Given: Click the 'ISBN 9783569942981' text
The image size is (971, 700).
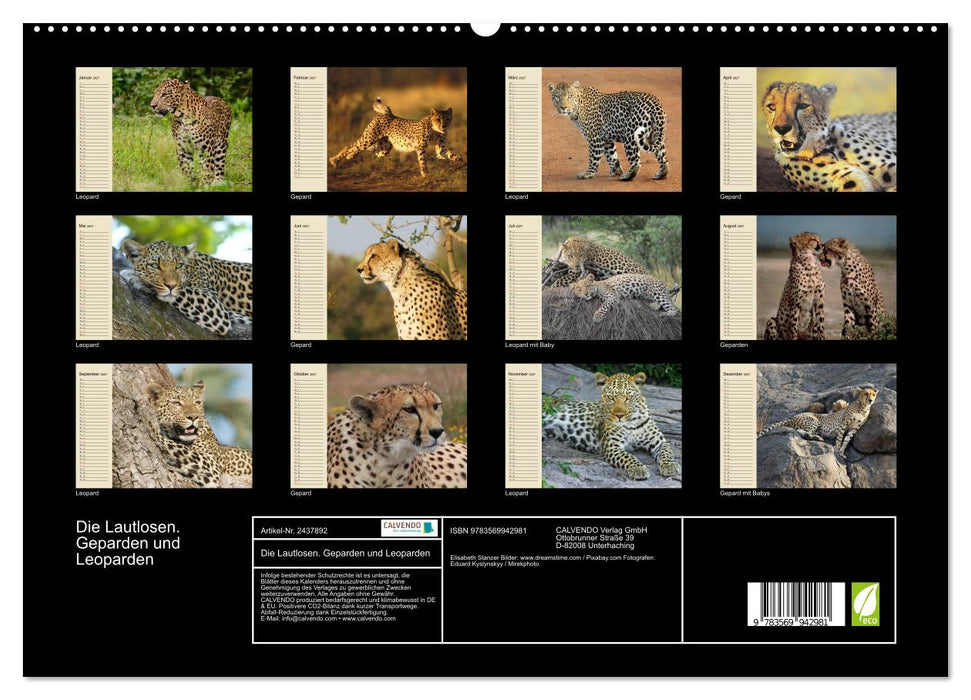Looking at the screenshot, I should (x=489, y=531).
